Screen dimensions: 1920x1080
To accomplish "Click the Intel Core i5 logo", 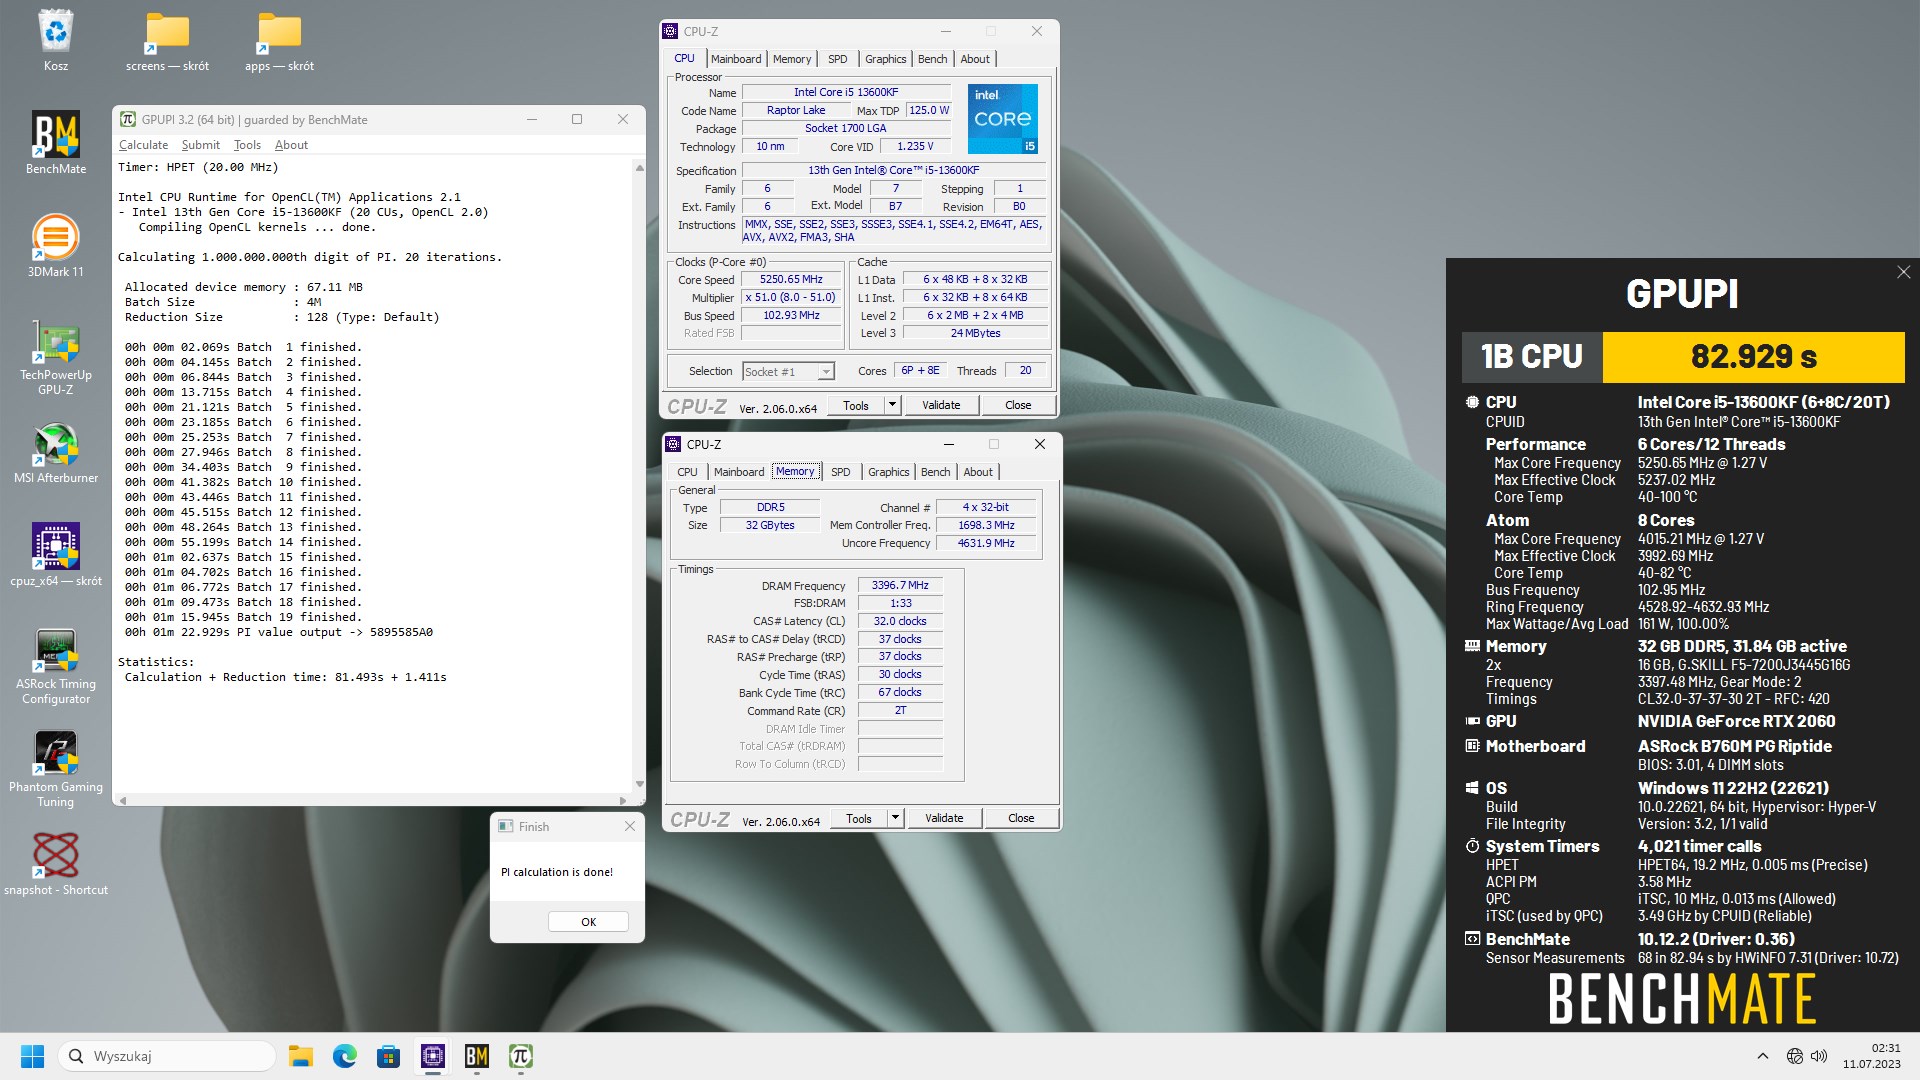I will pos(1003,118).
